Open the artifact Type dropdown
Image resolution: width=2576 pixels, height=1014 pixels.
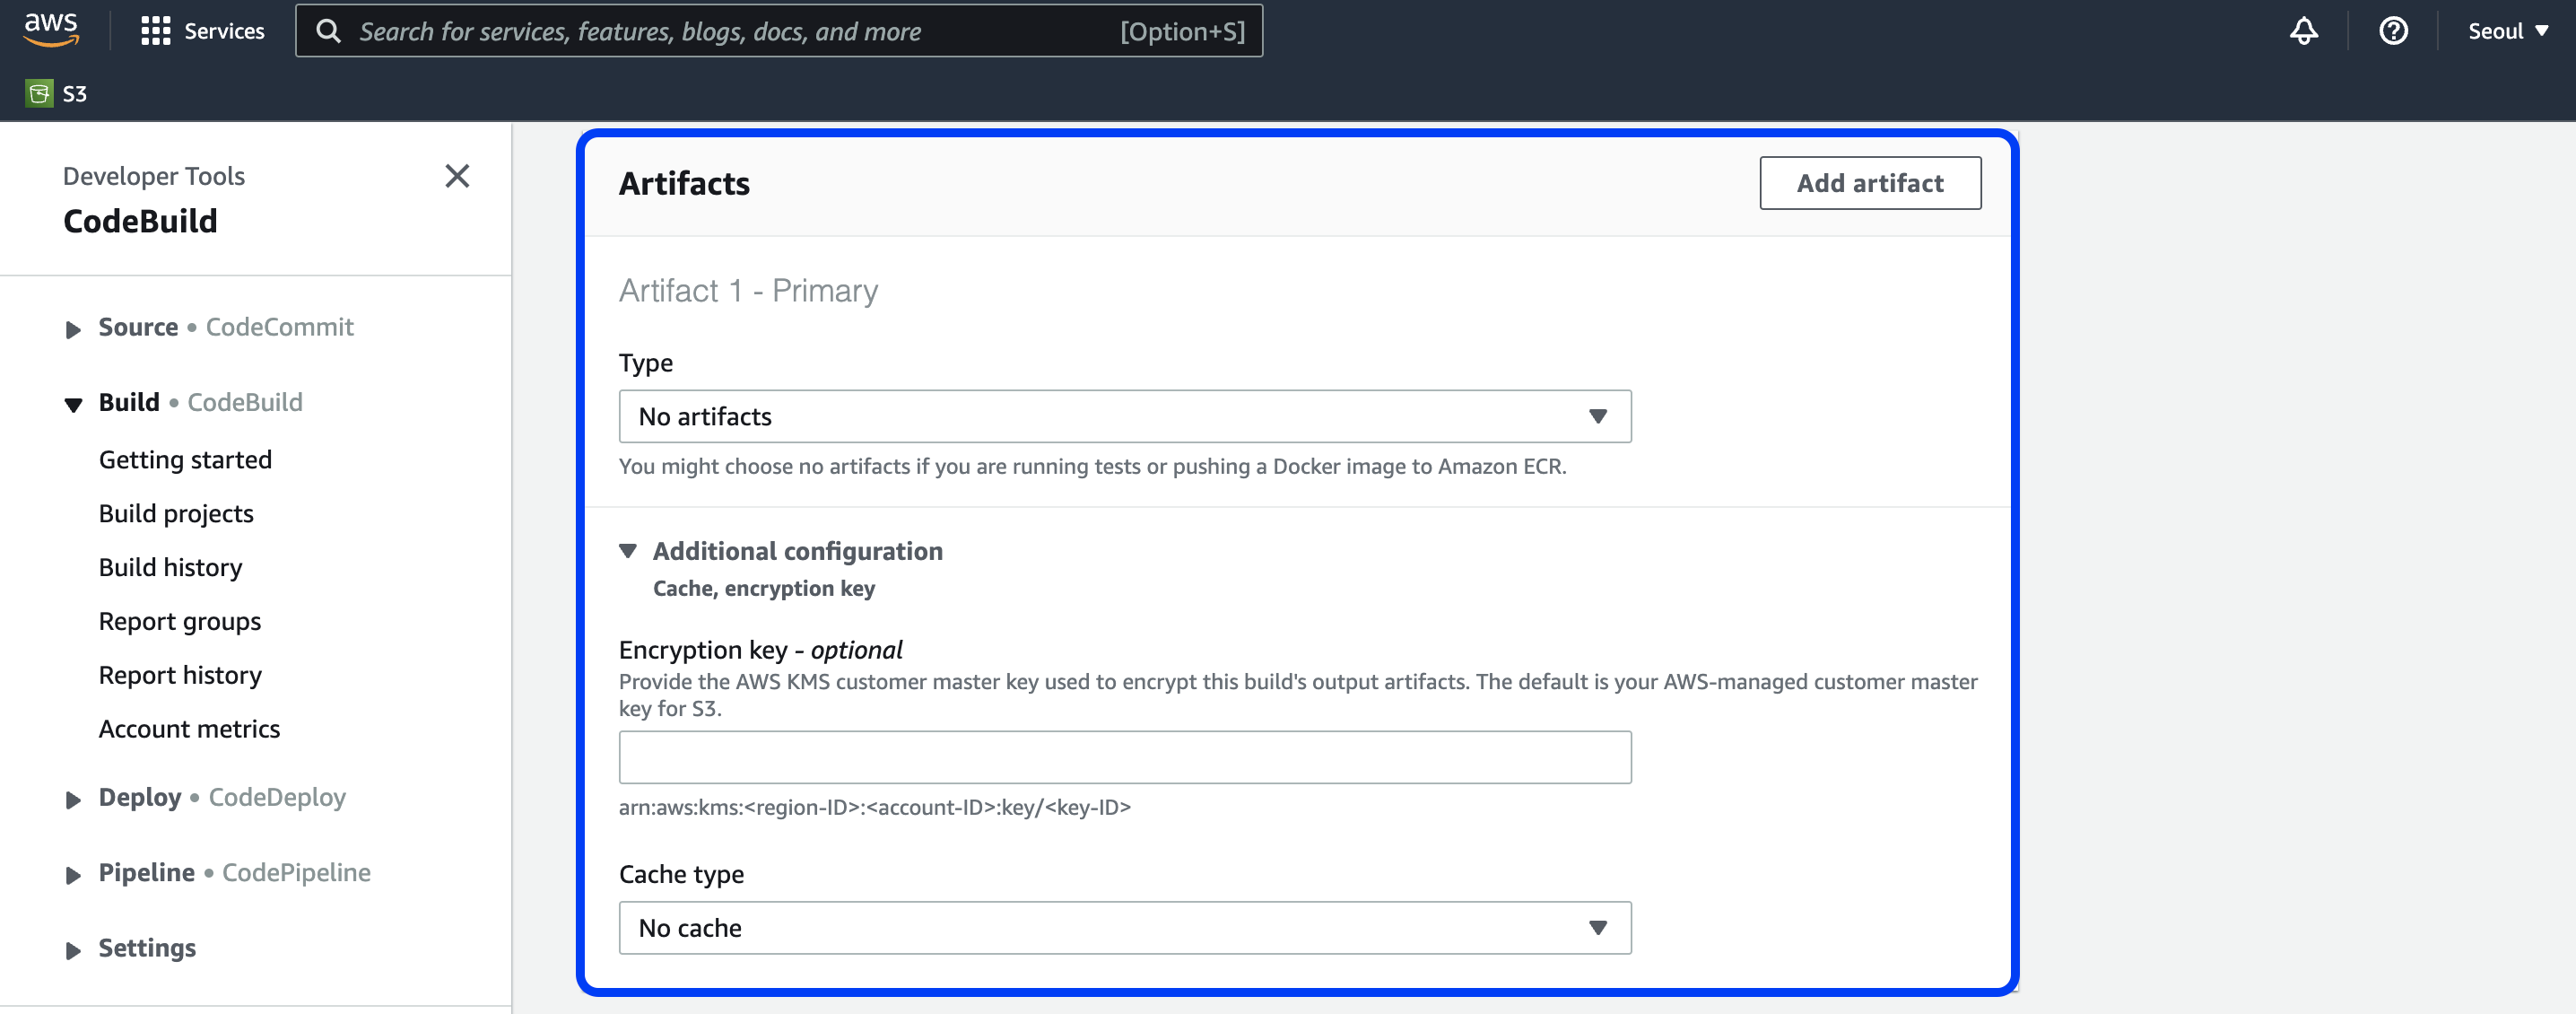(x=1124, y=416)
